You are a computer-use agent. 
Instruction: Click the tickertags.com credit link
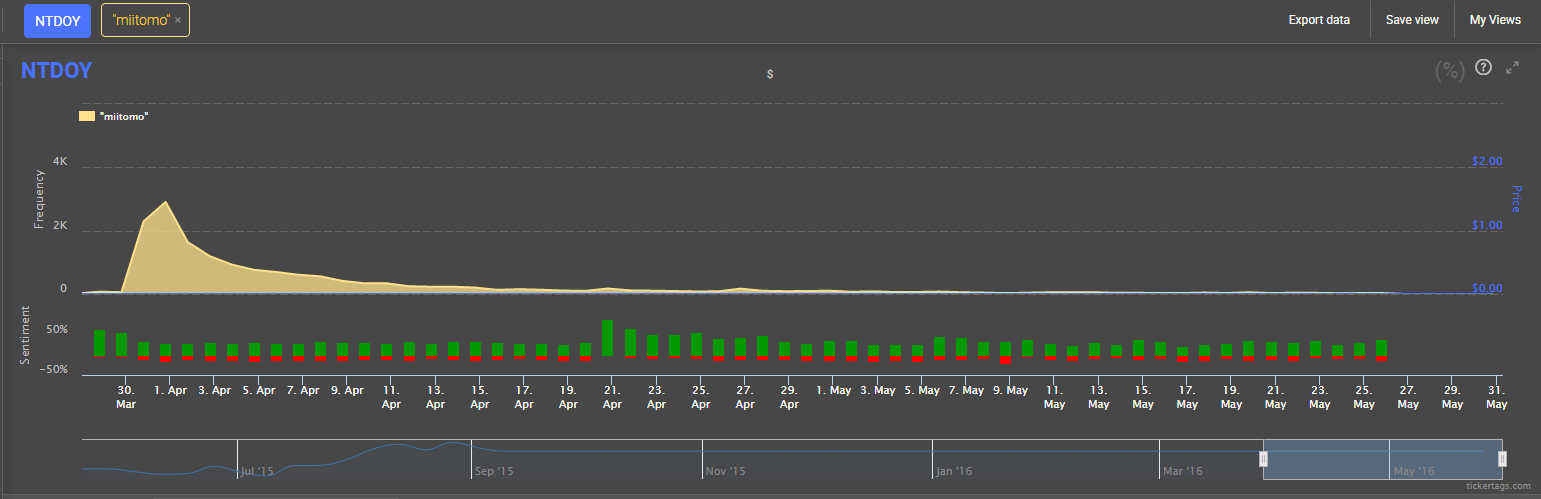[1497, 486]
